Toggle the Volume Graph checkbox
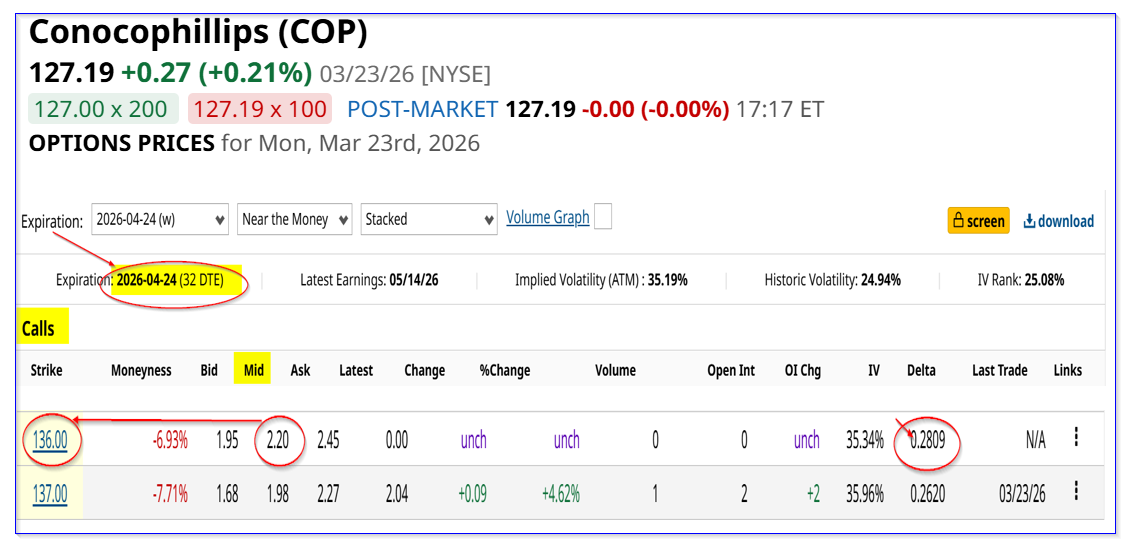The height and width of the screenshot is (544, 1133). click(x=602, y=218)
